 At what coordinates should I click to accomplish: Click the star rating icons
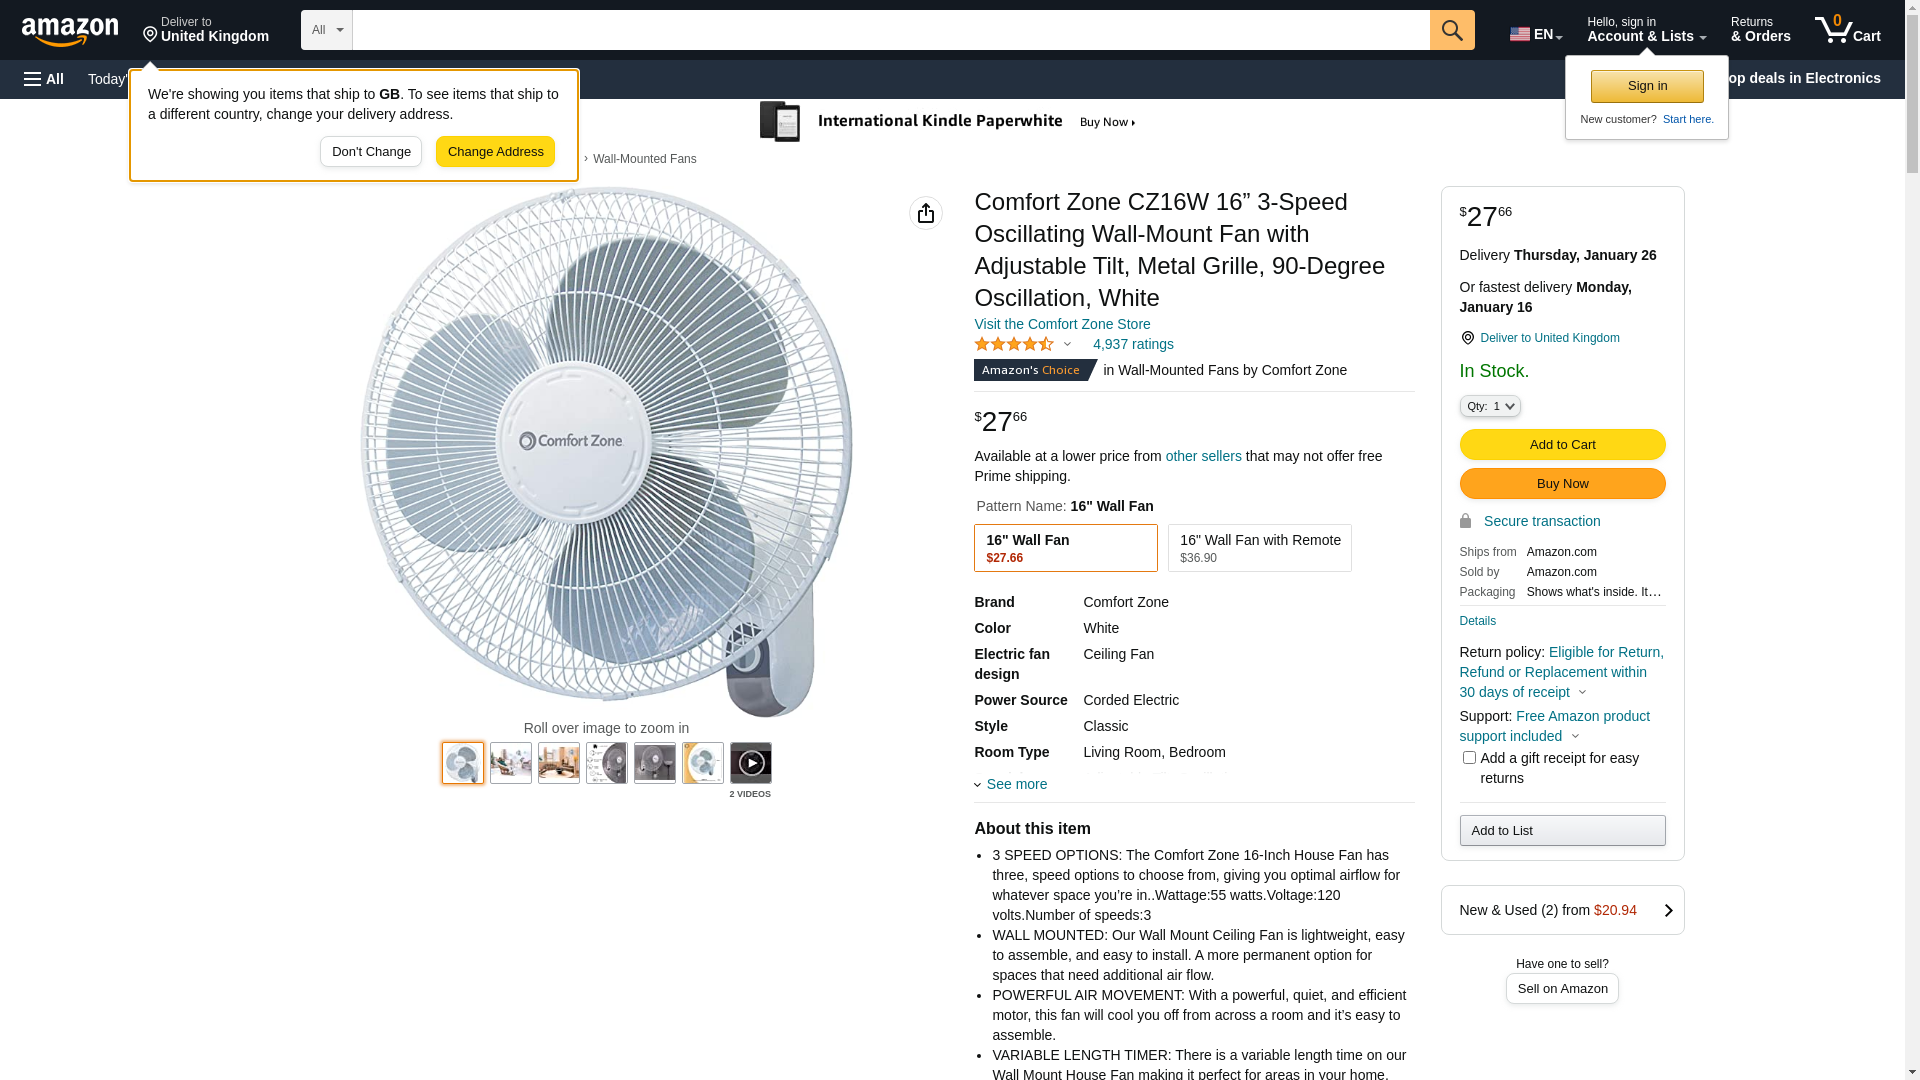(1014, 344)
